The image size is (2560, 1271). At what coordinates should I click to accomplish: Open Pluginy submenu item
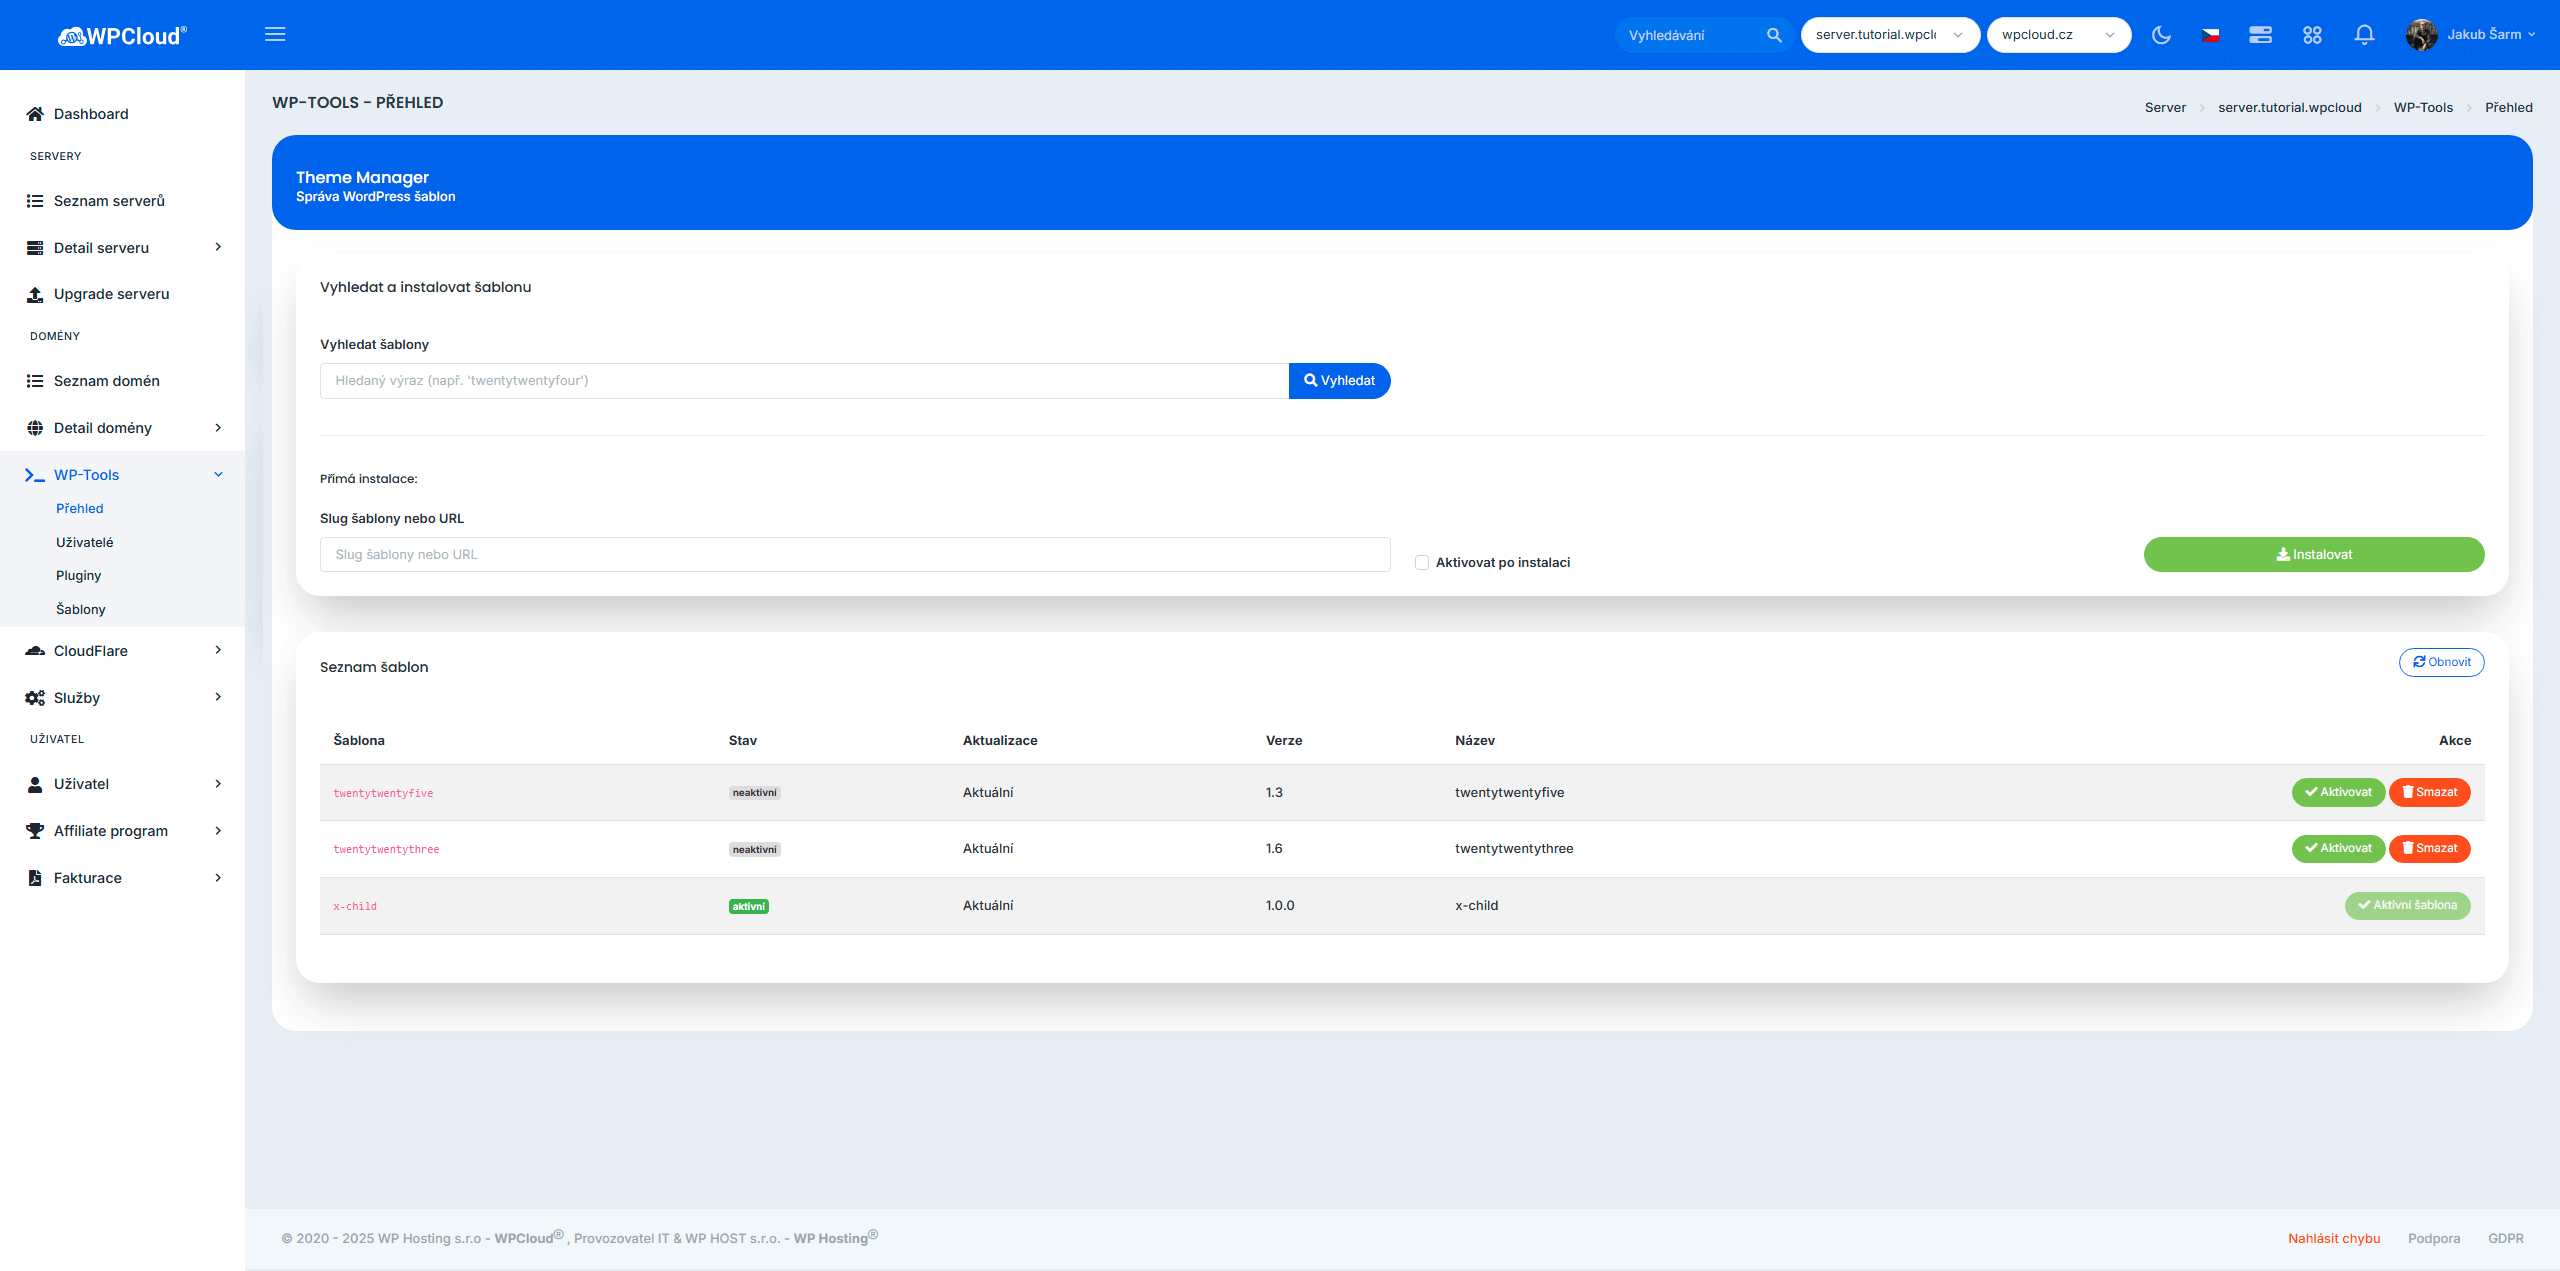point(79,576)
